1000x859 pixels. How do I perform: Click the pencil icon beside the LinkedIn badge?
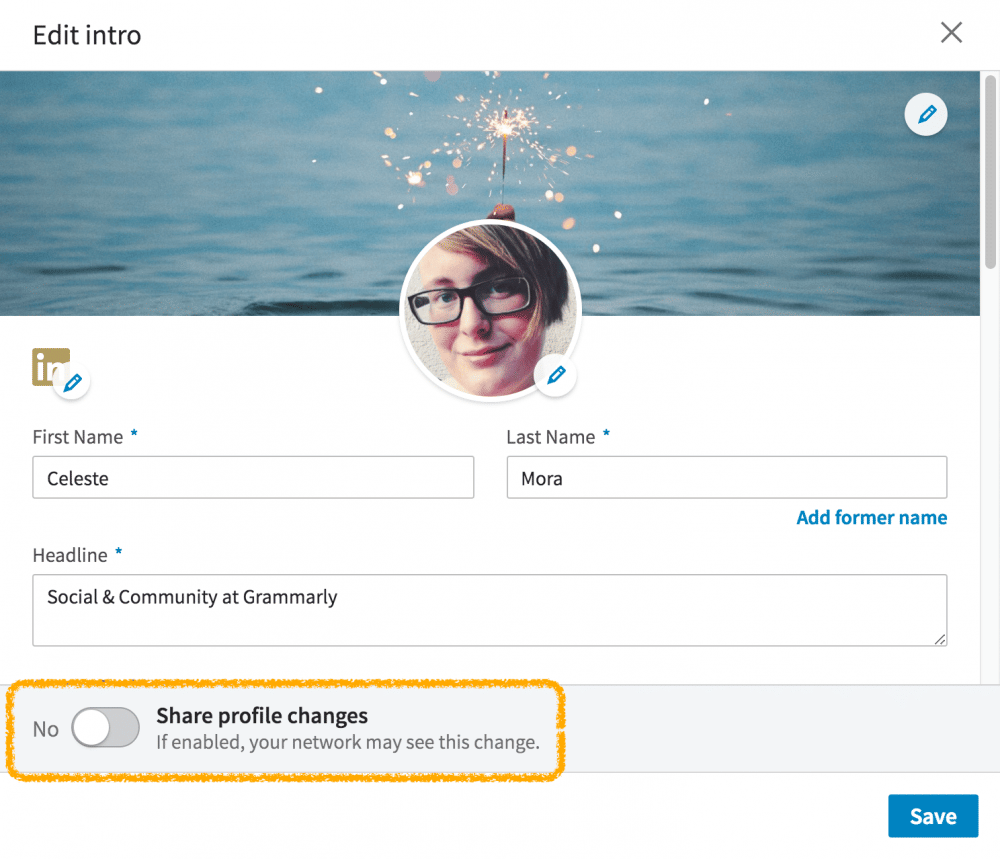(72, 382)
